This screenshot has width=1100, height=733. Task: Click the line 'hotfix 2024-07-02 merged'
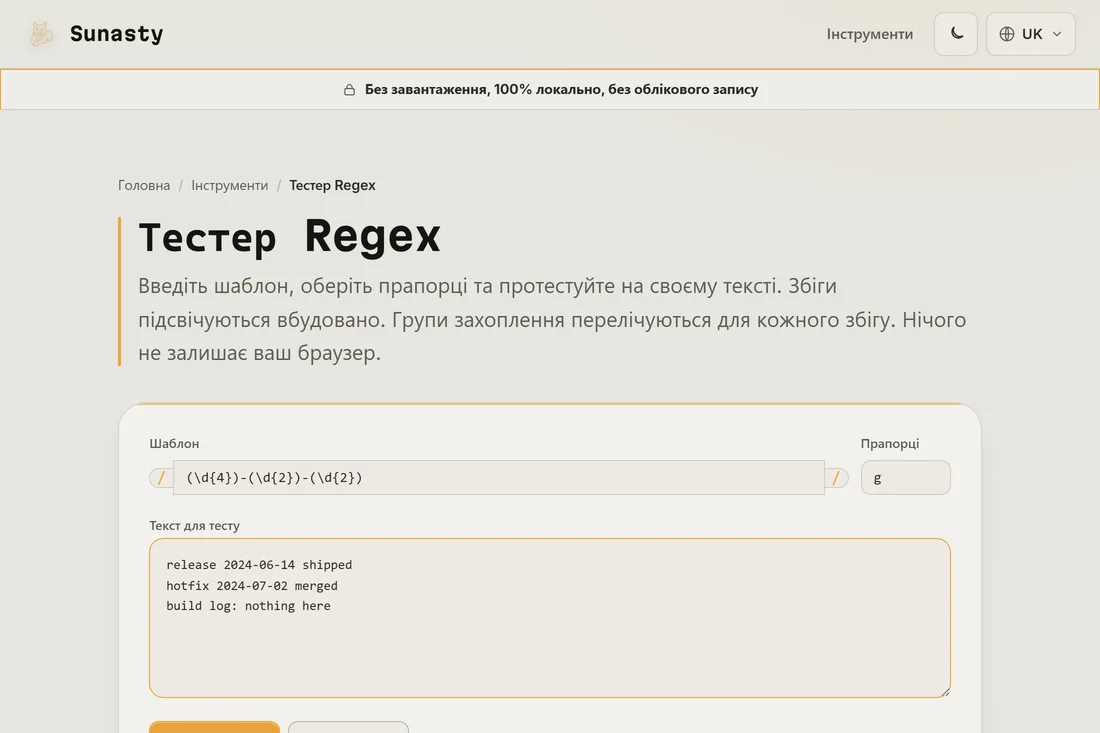coord(252,586)
